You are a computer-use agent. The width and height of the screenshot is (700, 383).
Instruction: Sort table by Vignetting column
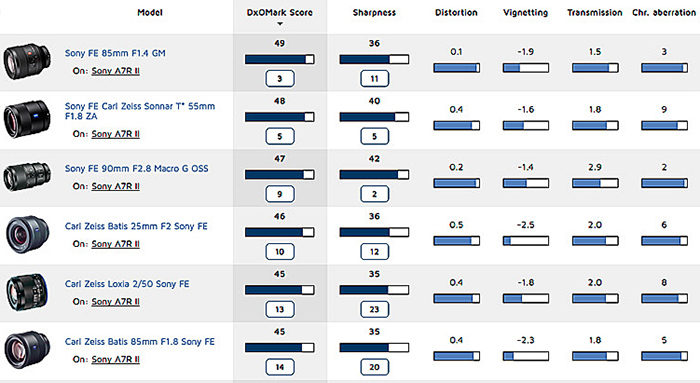[x=525, y=12]
